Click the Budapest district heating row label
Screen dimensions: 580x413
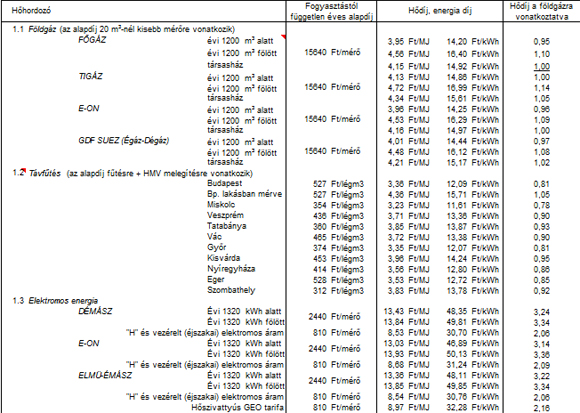[x=225, y=183]
